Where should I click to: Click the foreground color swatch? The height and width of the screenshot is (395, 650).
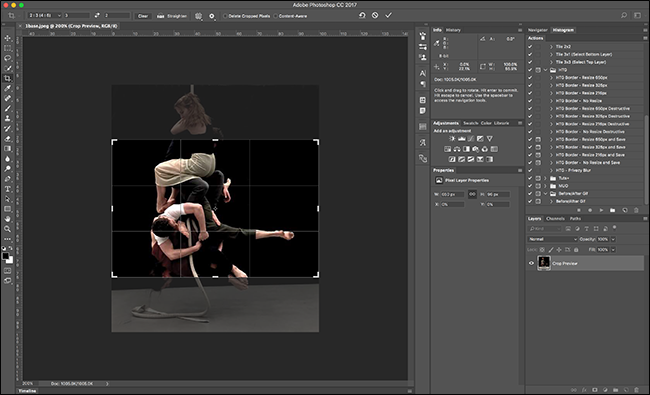coord(5,256)
